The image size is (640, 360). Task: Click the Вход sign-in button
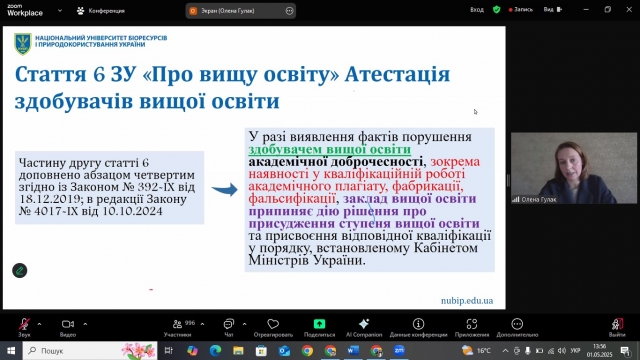click(477, 9)
